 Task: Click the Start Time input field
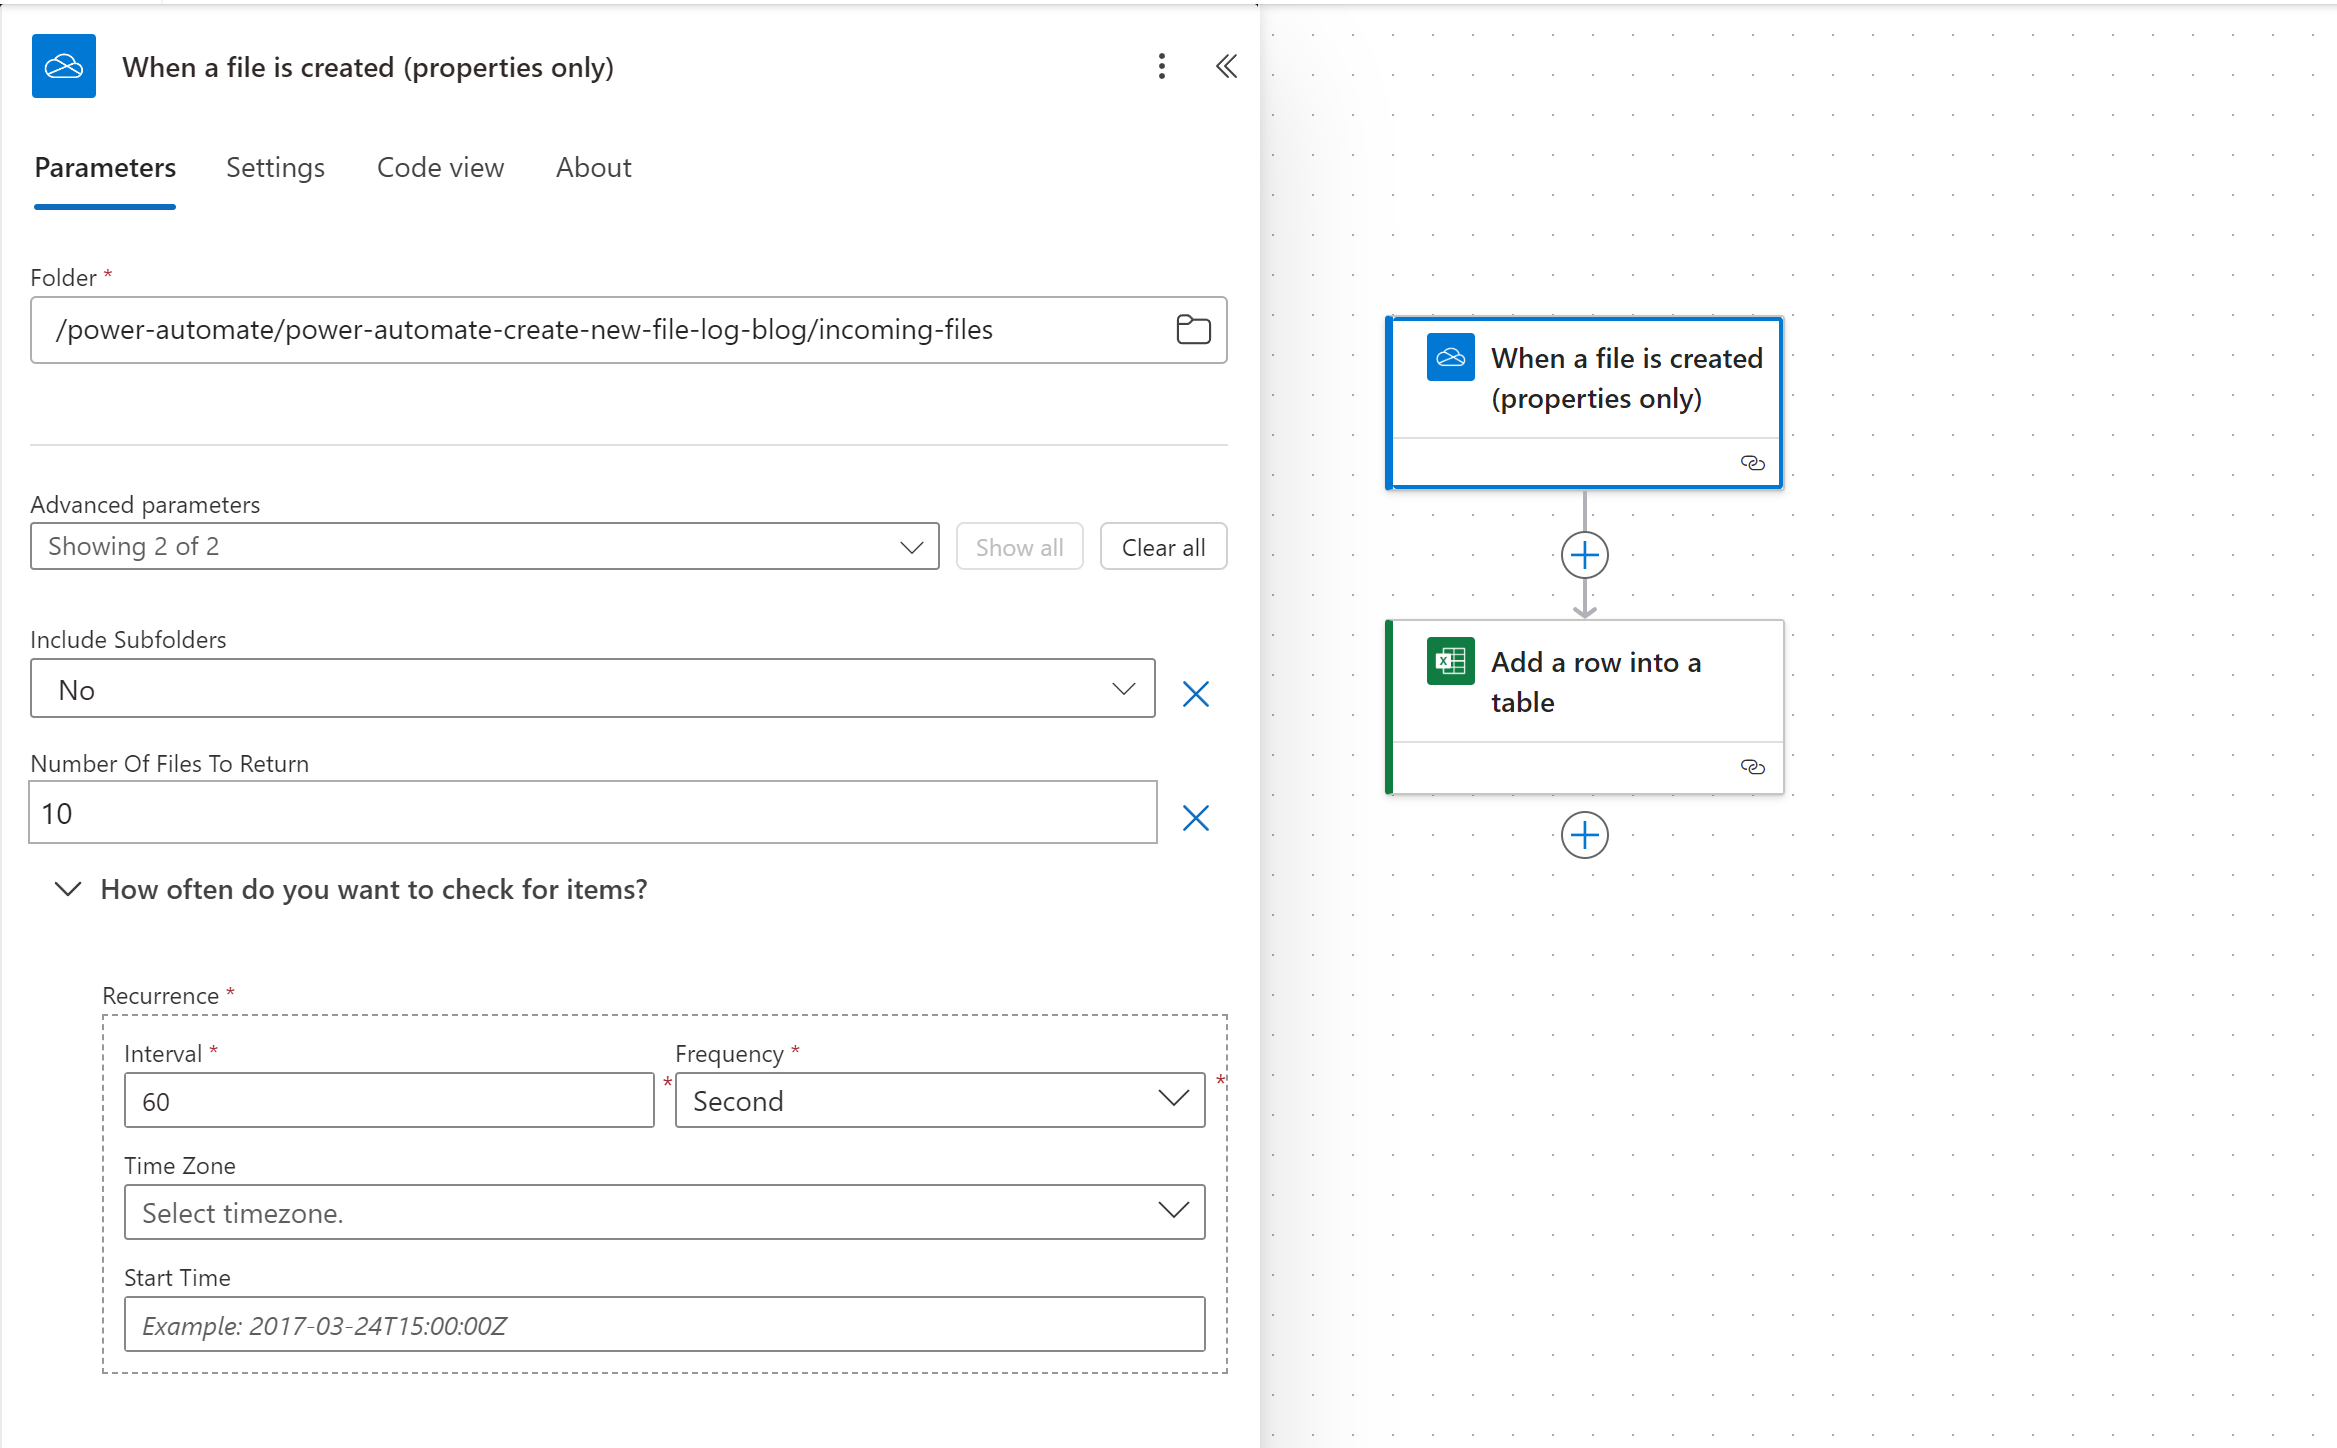pyautogui.click(x=664, y=1324)
